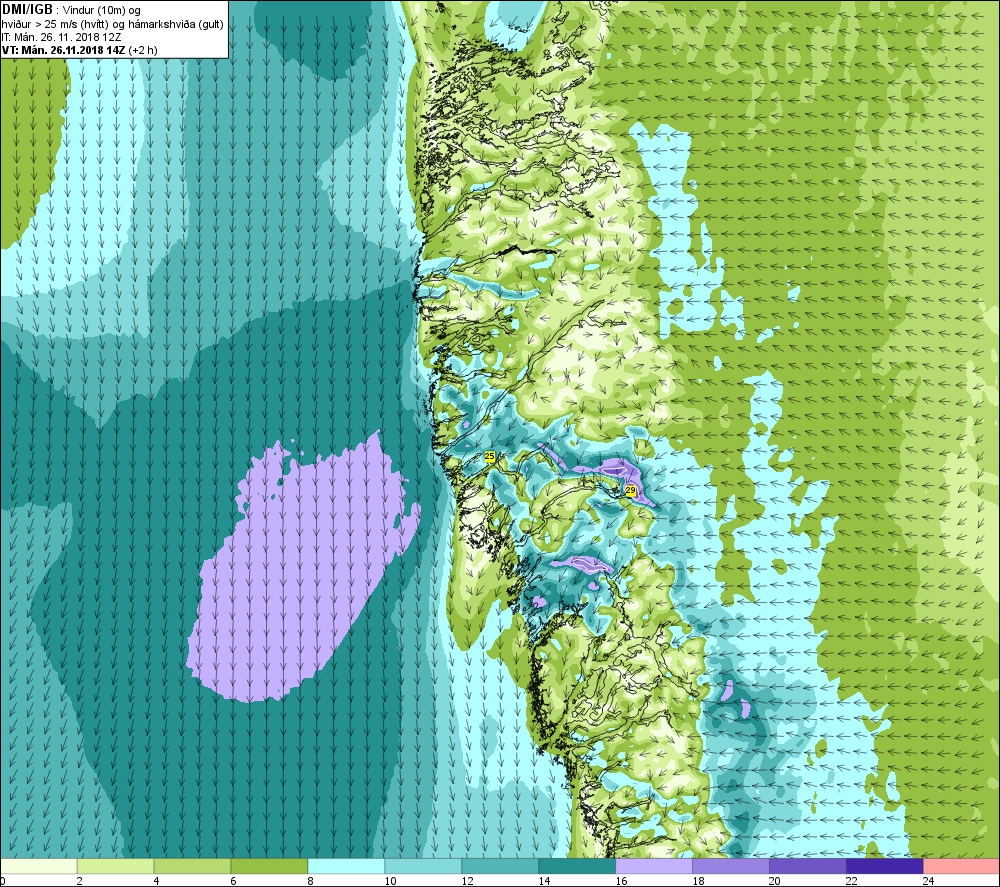
Task: Click the legend scale label 10
Action: (x=390, y=881)
